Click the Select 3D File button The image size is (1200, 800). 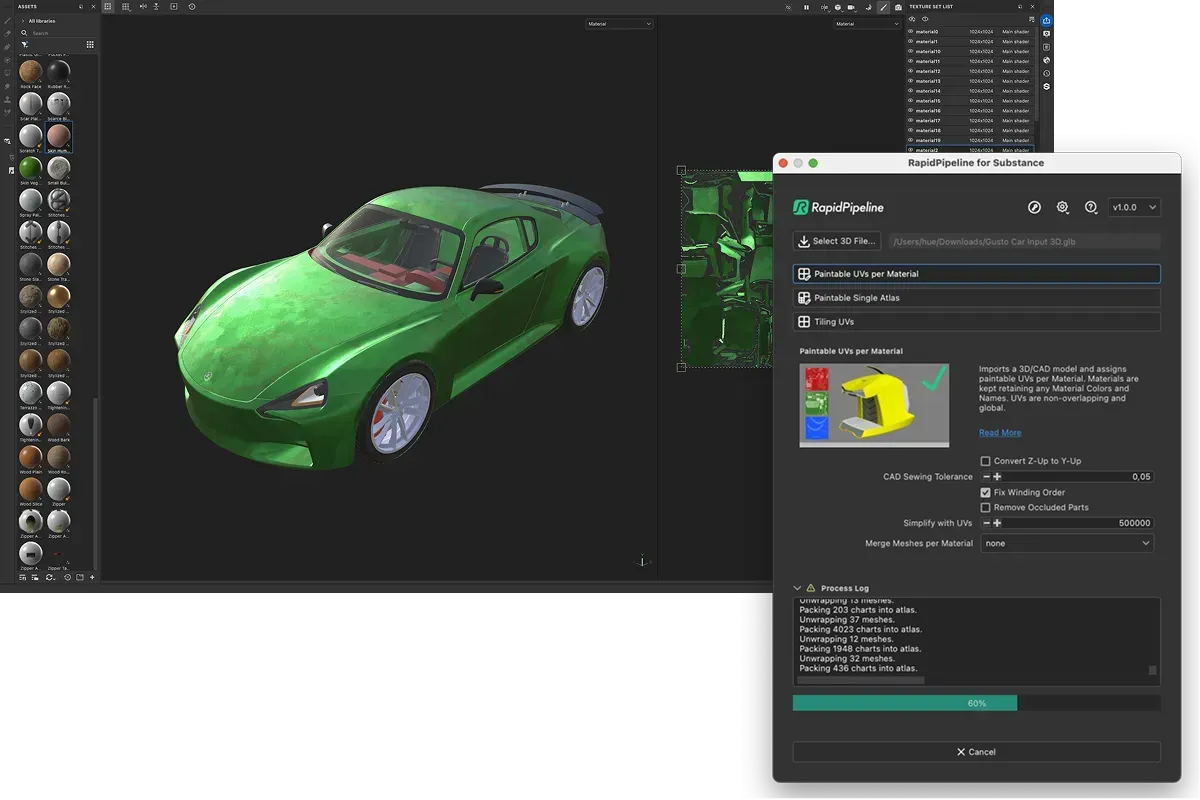838,241
